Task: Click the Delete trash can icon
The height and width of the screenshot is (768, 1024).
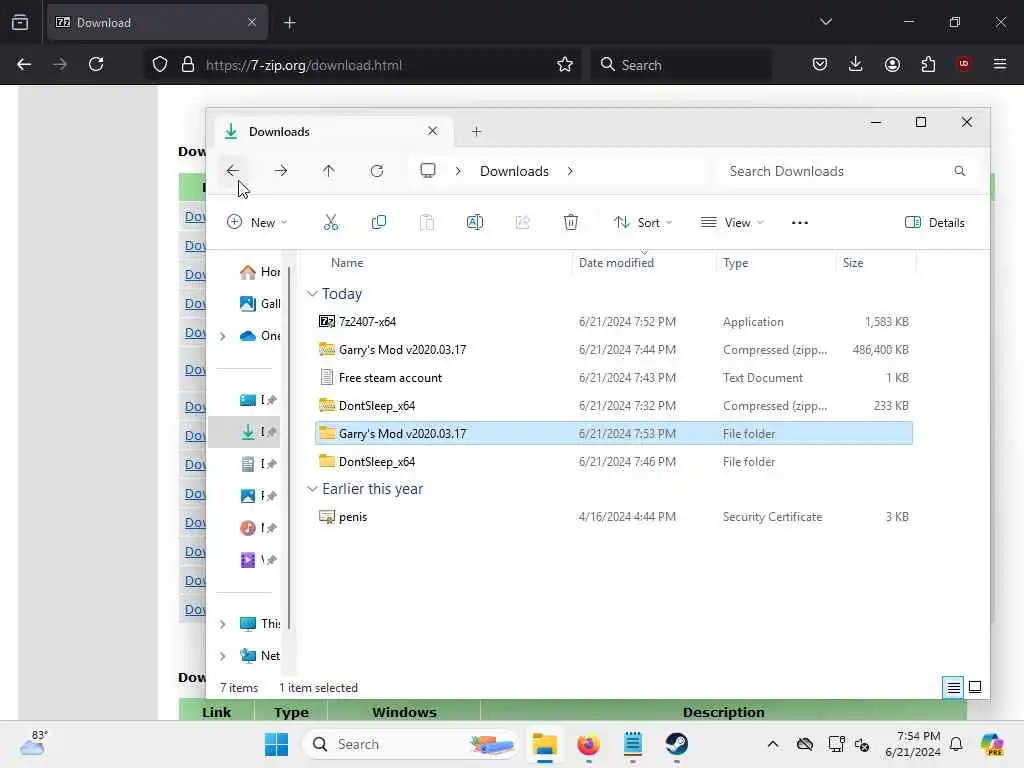Action: point(571,223)
